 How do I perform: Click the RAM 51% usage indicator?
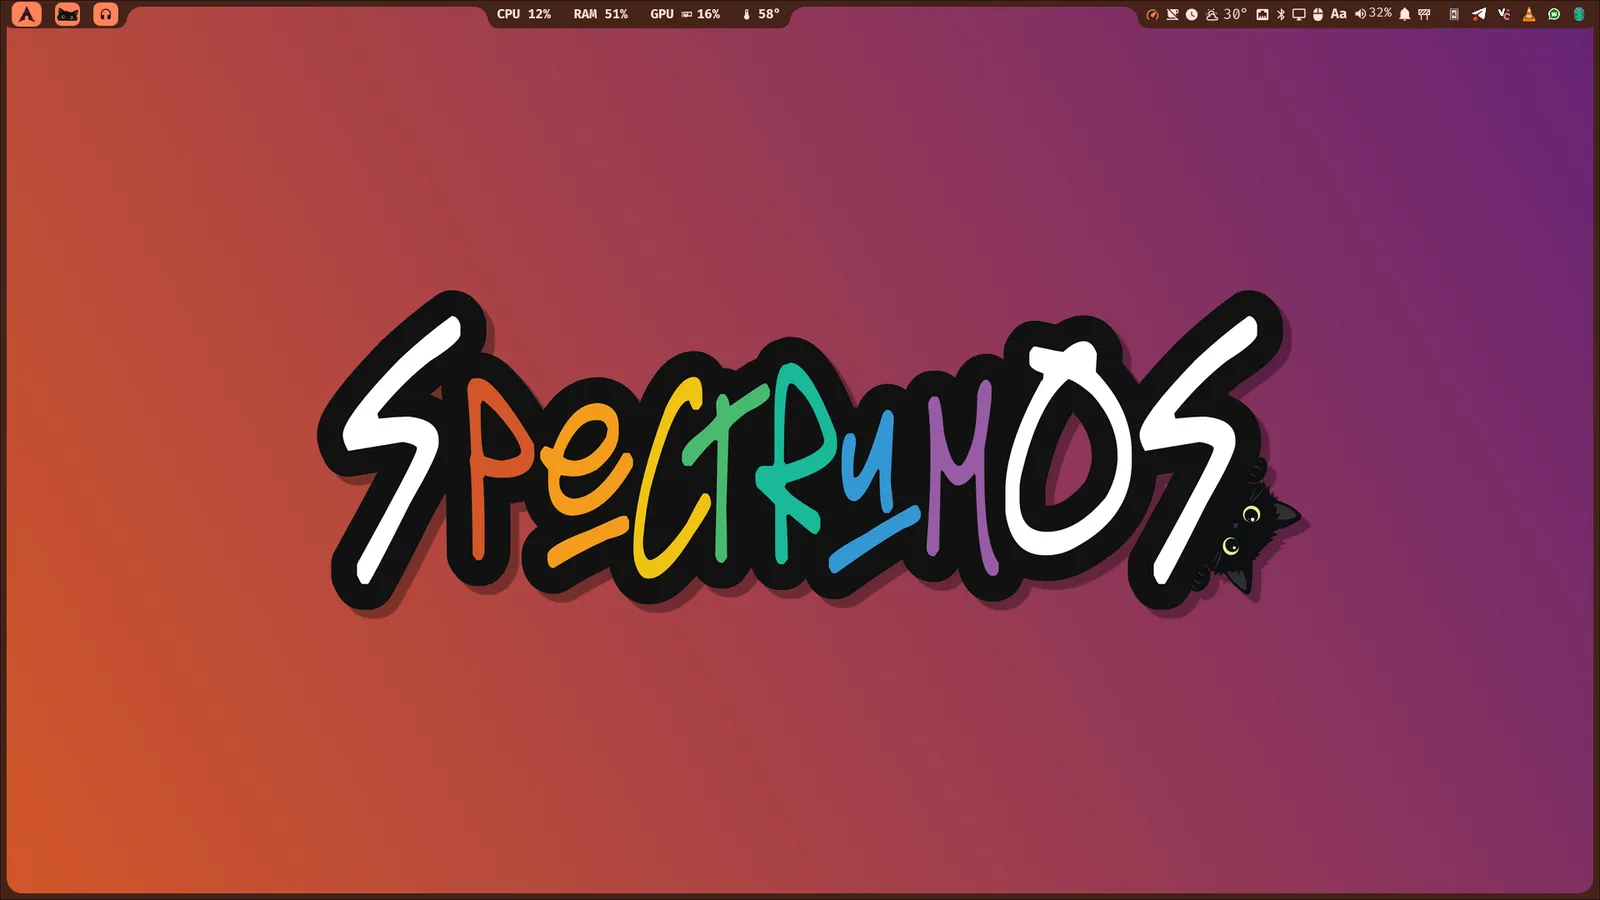(601, 14)
